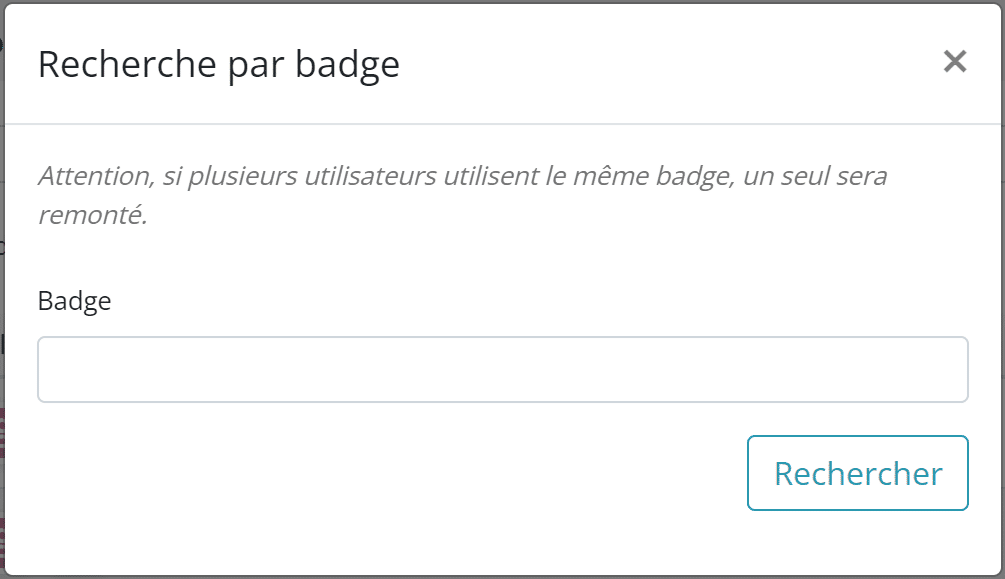The width and height of the screenshot is (1005, 579).
Task: Click the phrase un seul sera
Action: tap(815, 176)
